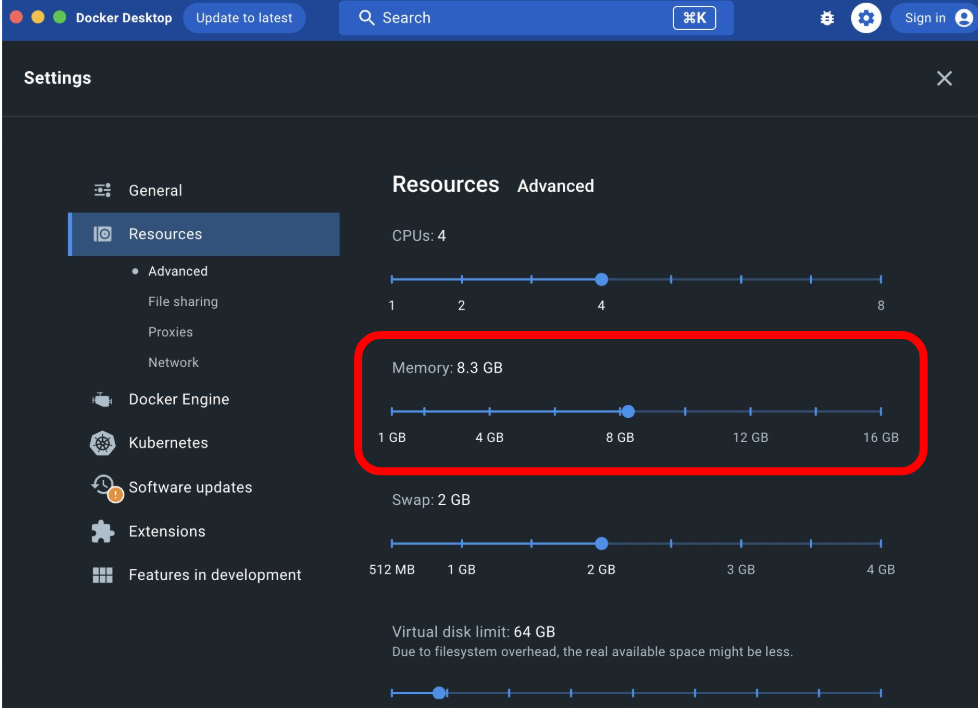Viewport: 978px width, 708px height.
Task: Click the settings gear icon
Action: tap(866, 18)
